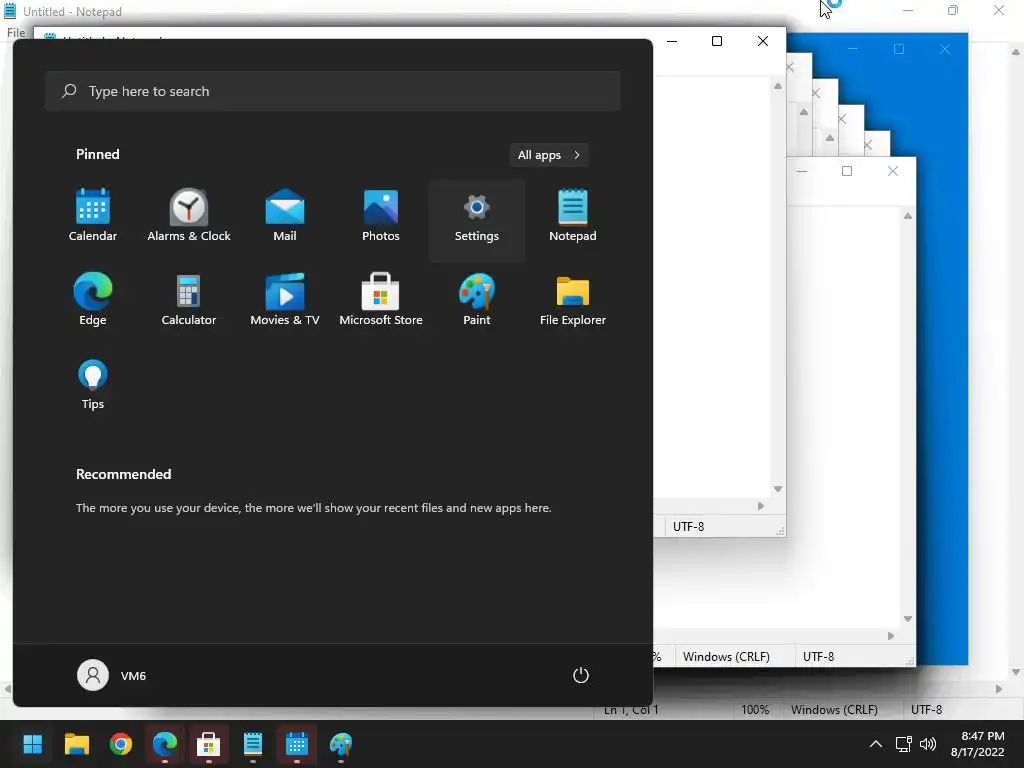Switch to Paint on the taskbar
Image resolution: width=1024 pixels, height=768 pixels.
pyautogui.click(x=340, y=744)
